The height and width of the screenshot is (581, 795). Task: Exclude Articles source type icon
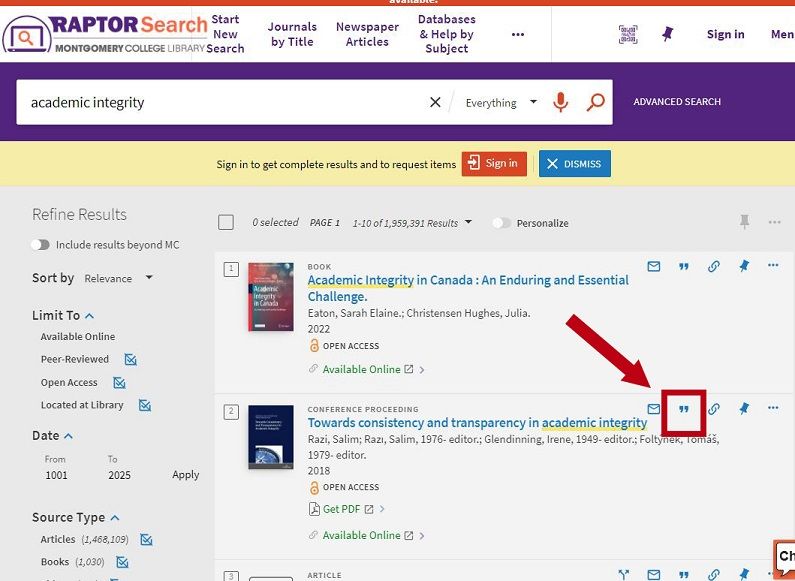146,539
